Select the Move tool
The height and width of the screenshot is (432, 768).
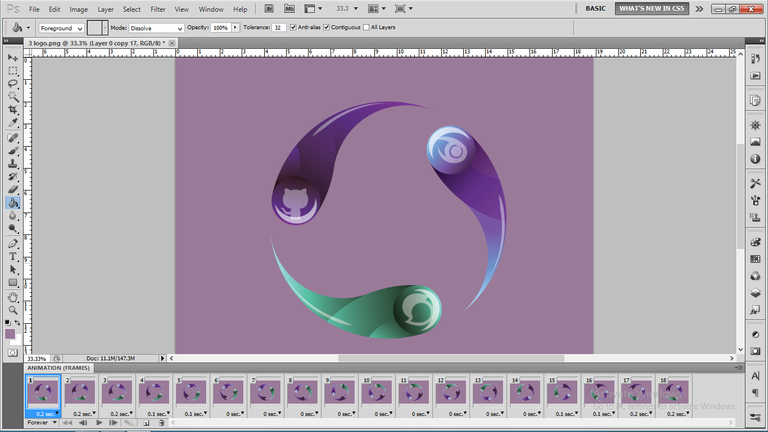point(13,58)
